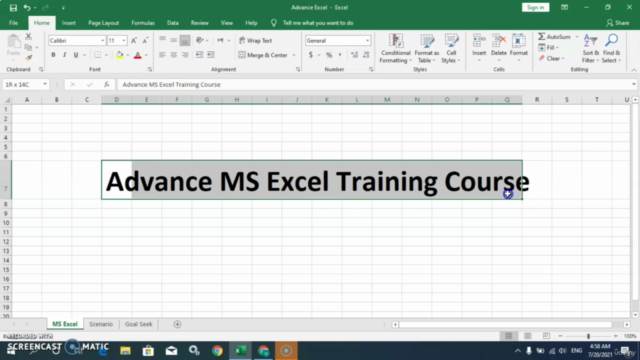This screenshot has height=360, width=640.
Task: Open the Name Box dropdown
Action: point(45,84)
